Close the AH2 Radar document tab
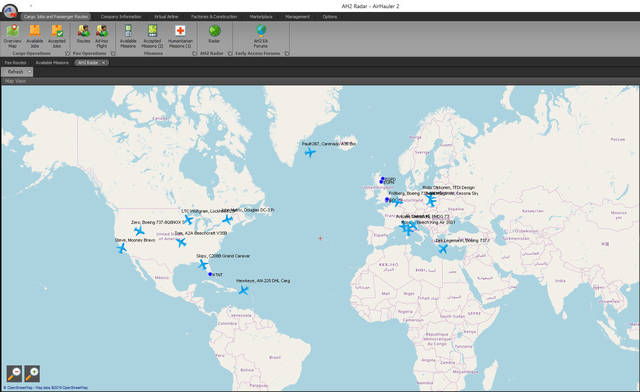The width and height of the screenshot is (640, 392). pos(104,62)
